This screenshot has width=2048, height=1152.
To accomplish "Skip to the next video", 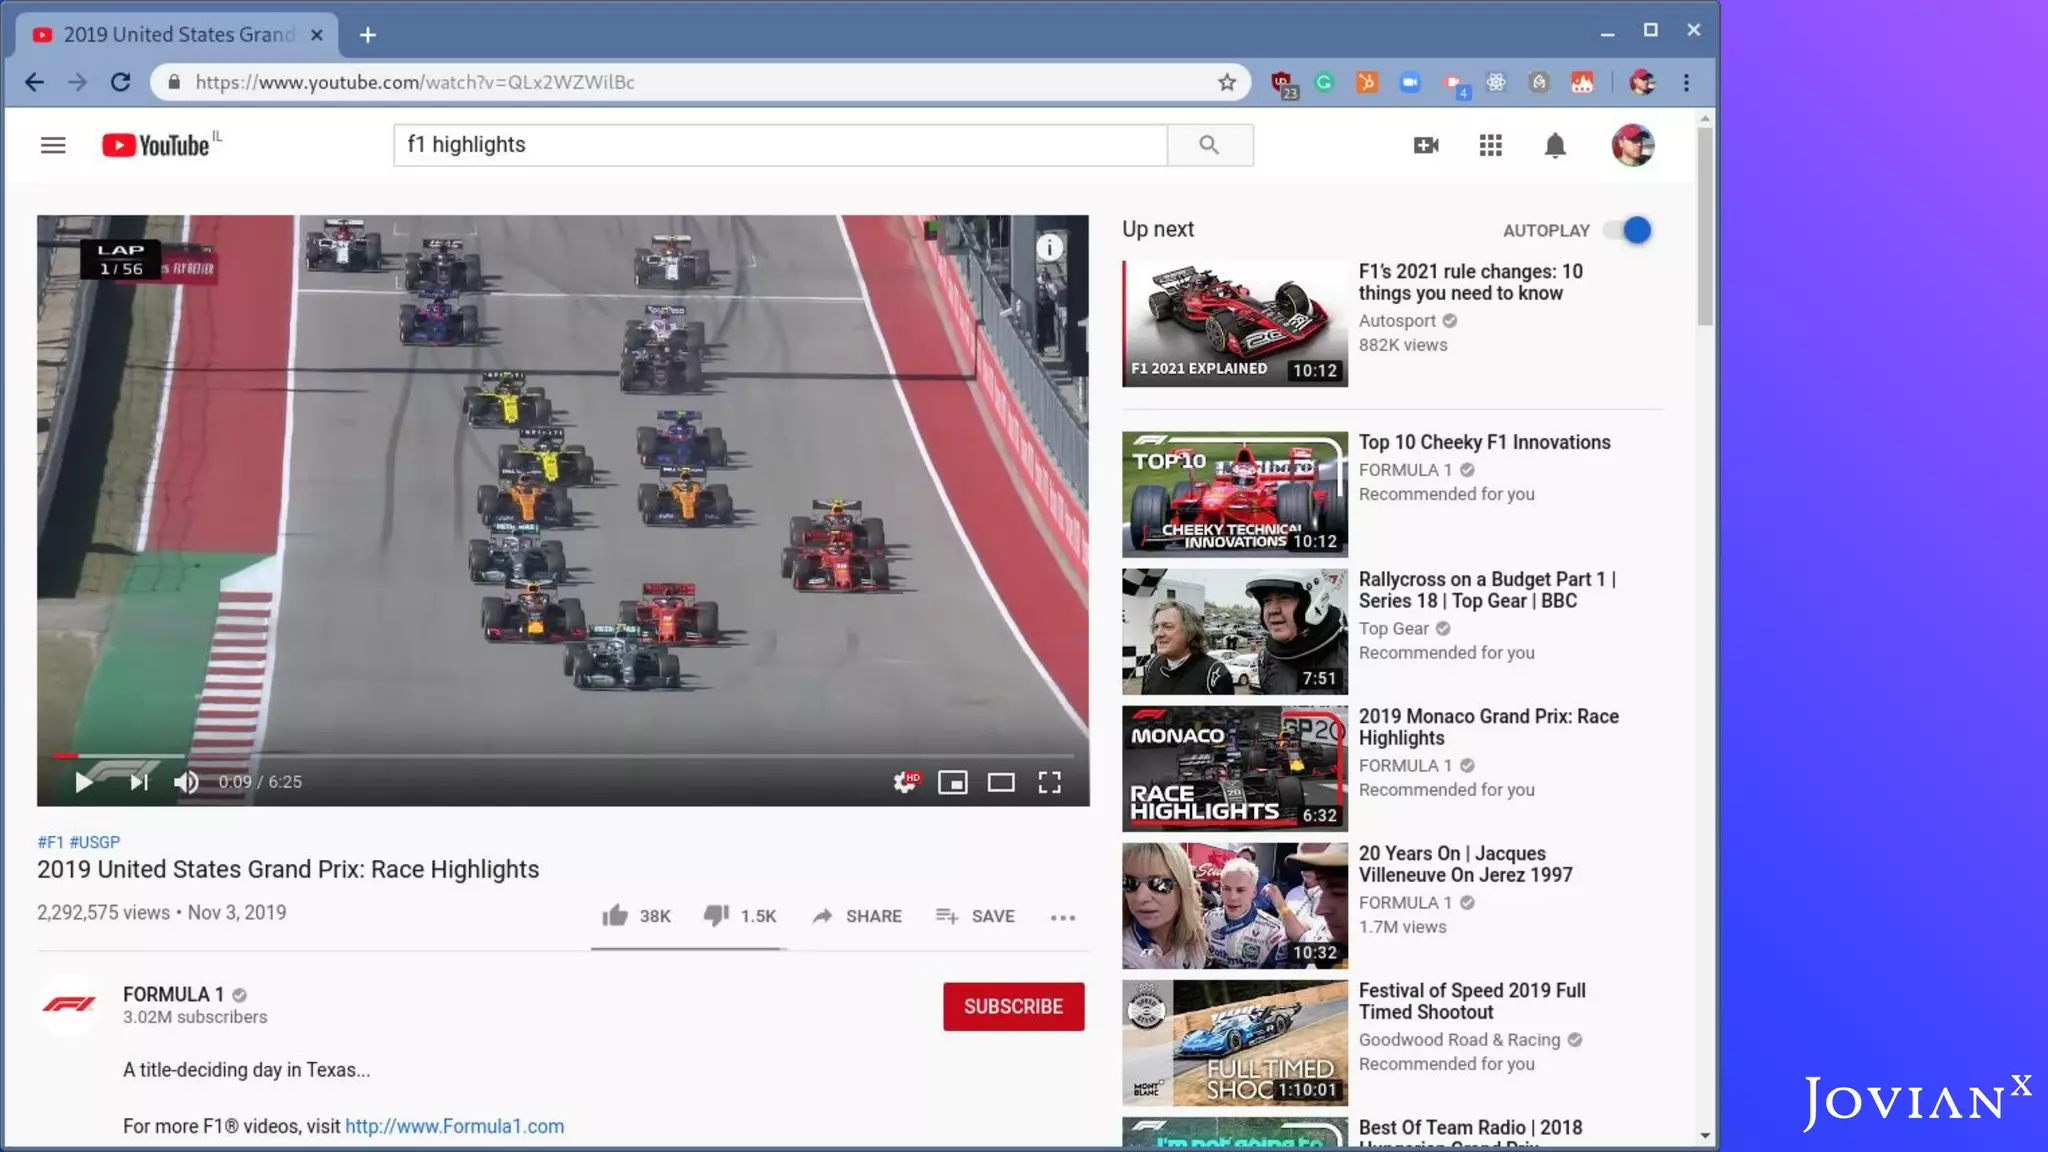I will click(x=139, y=782).
